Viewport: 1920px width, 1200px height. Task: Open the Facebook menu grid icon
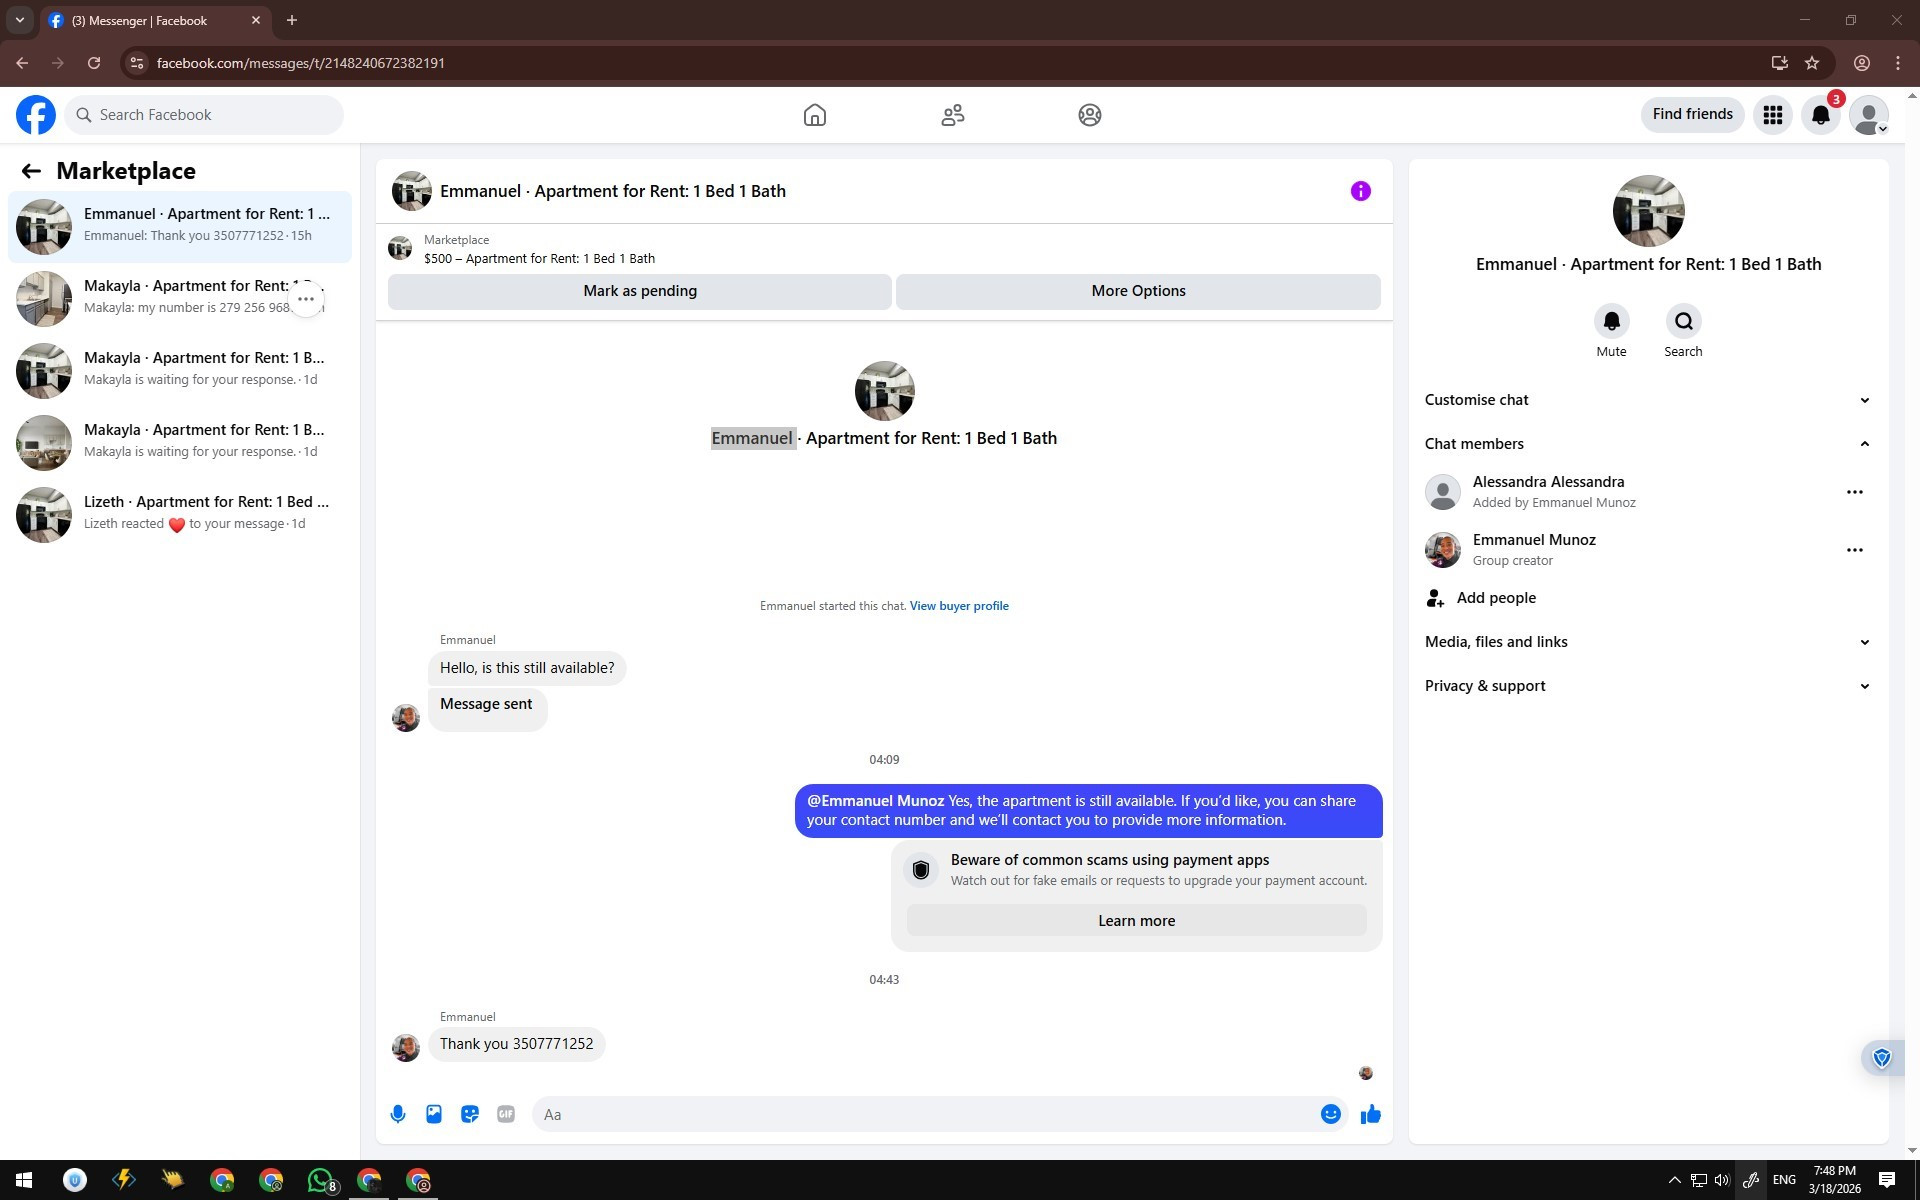[1772, 115]
